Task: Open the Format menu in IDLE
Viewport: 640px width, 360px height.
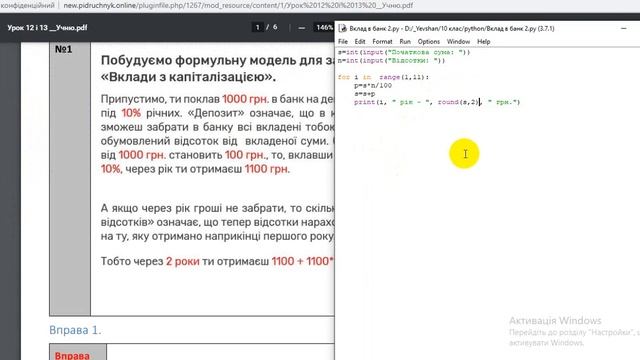Action: coord(382,42)
